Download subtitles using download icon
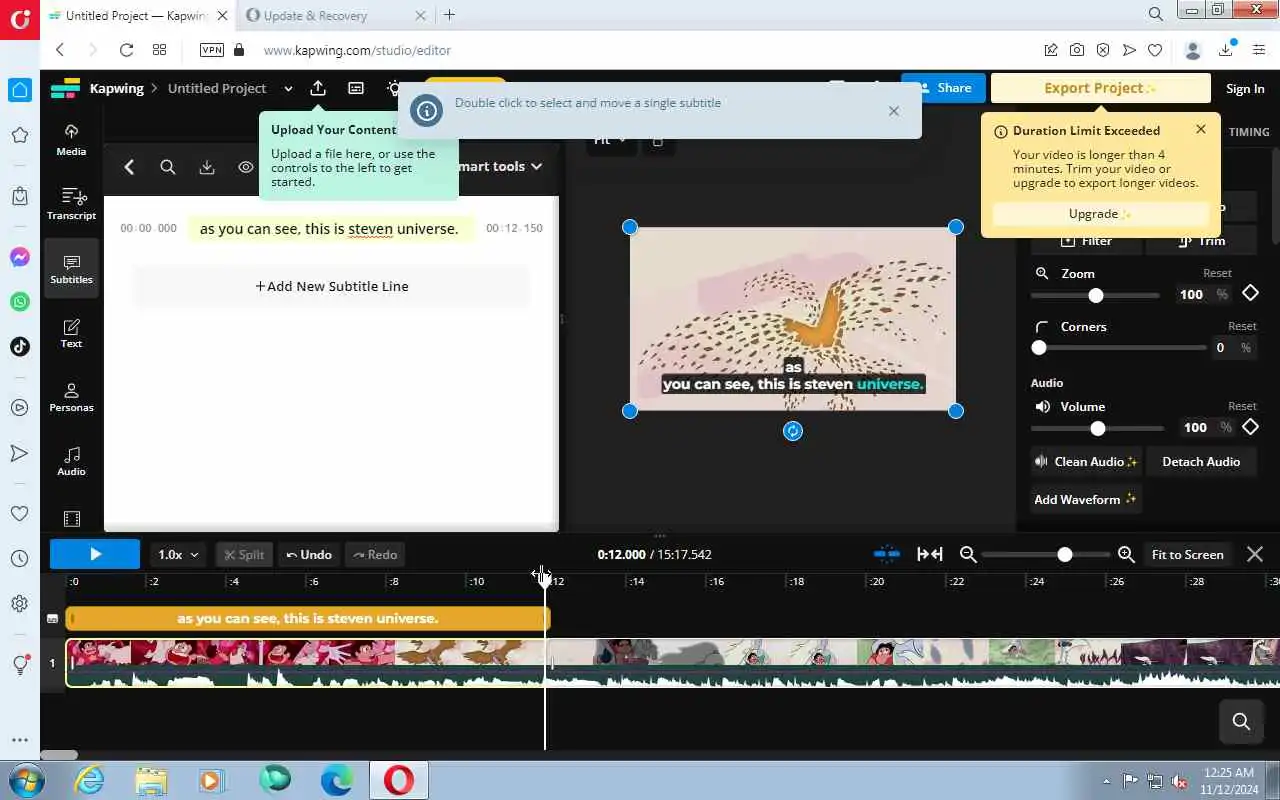The height and width of the screenshot is (800, 1280). click(207, 167)
